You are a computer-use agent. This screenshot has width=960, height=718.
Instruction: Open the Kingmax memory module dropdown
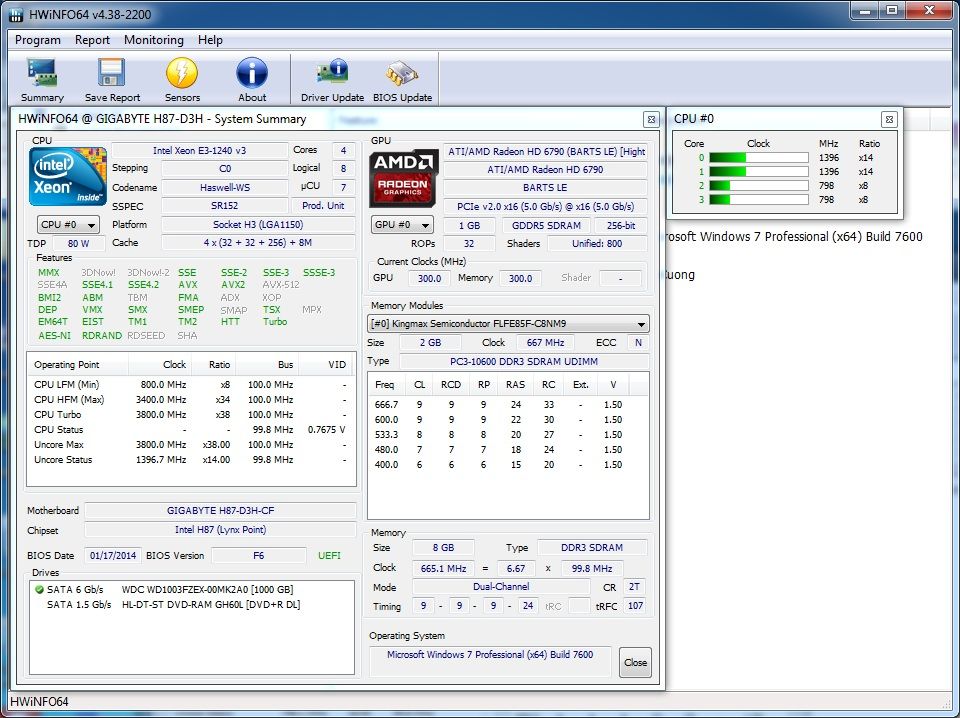pos(508,323)
